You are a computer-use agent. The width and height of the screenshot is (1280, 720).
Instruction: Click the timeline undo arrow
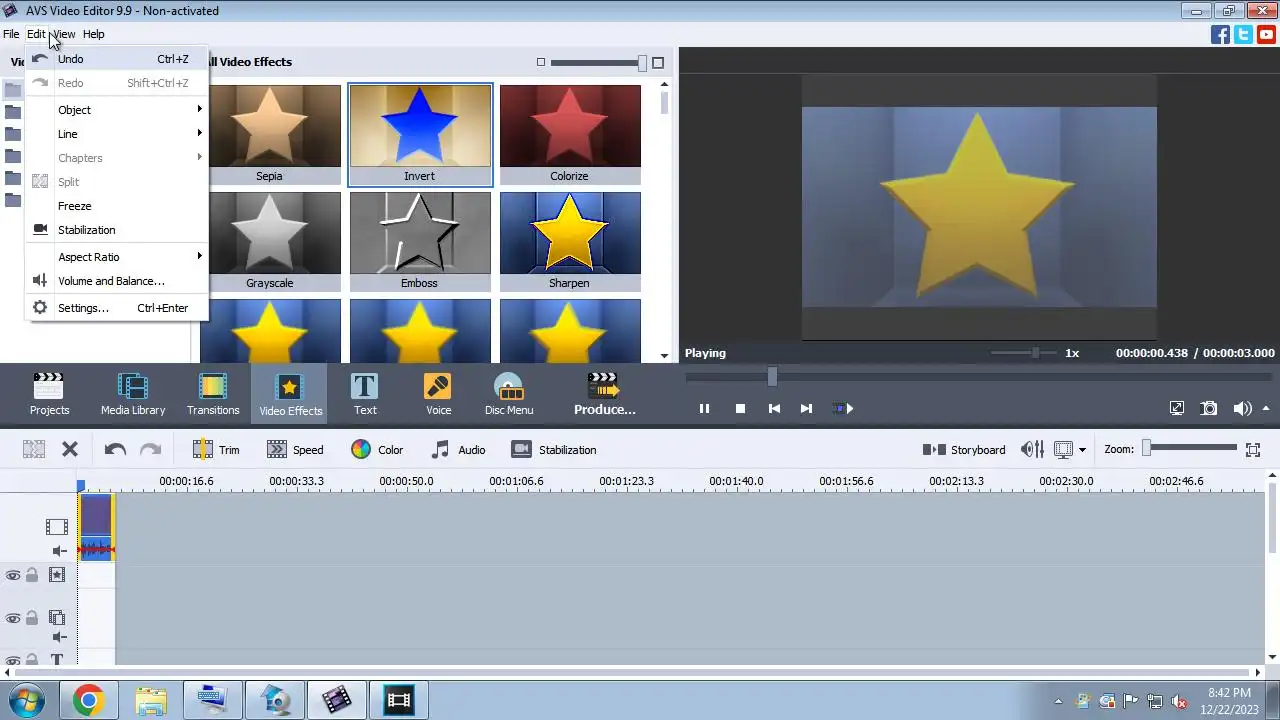tap(115, 450)
